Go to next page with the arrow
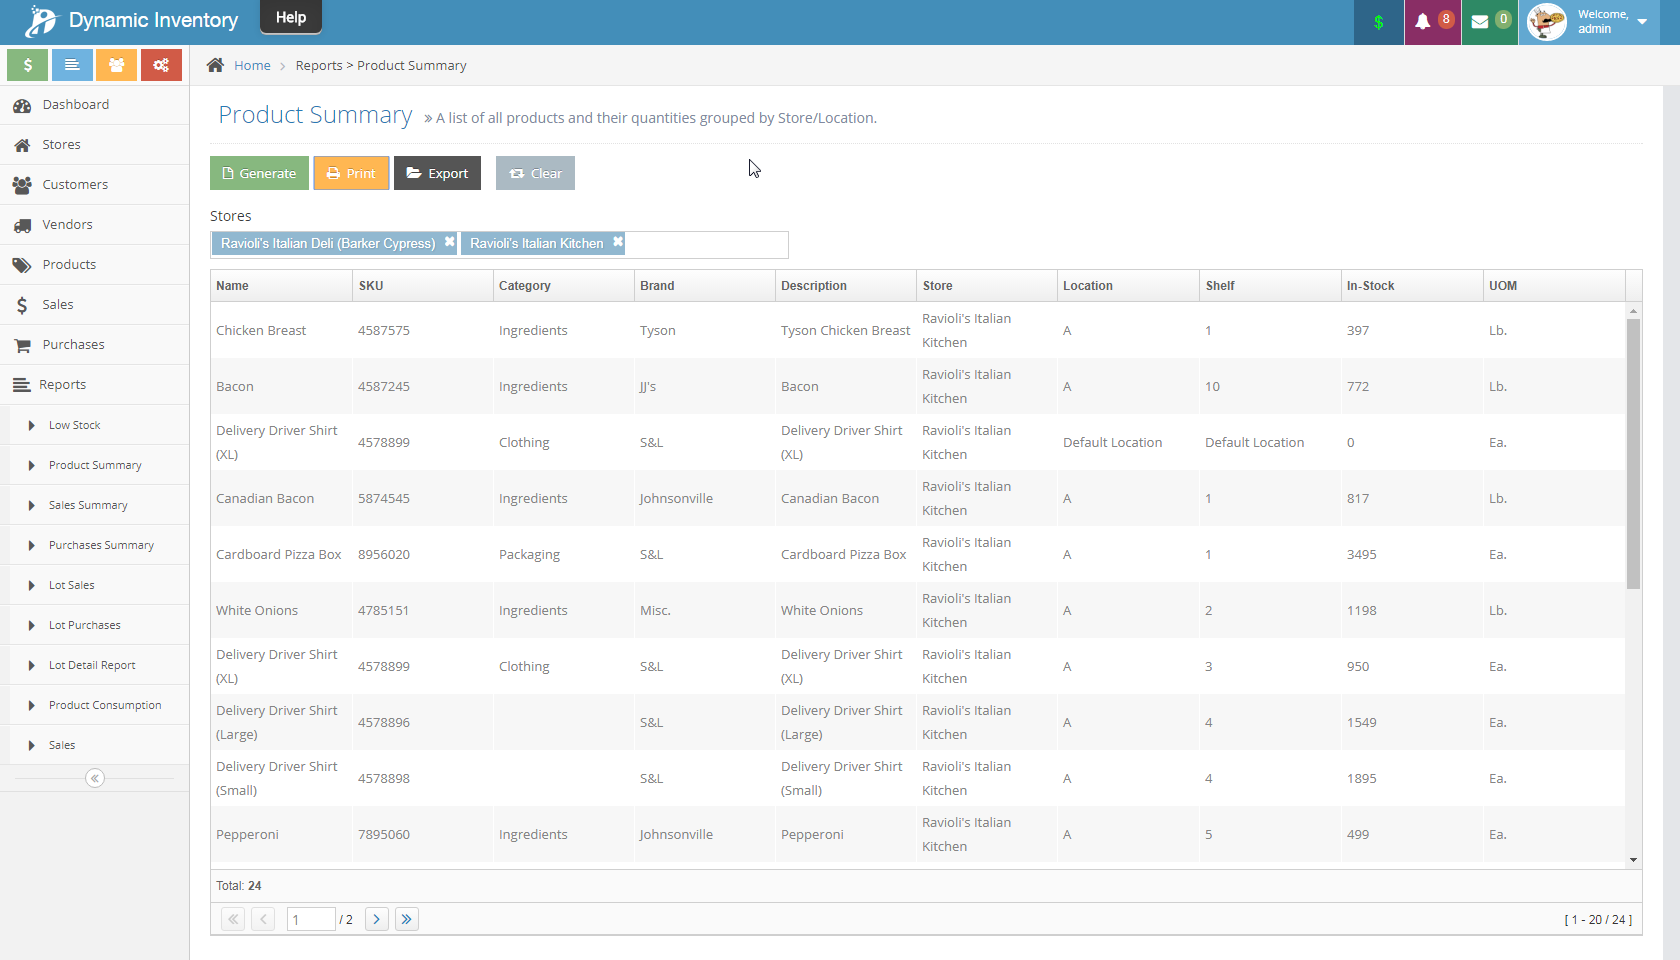Image resolution: width=1680 pixels, height=960 pixels. tap(376, 919)
